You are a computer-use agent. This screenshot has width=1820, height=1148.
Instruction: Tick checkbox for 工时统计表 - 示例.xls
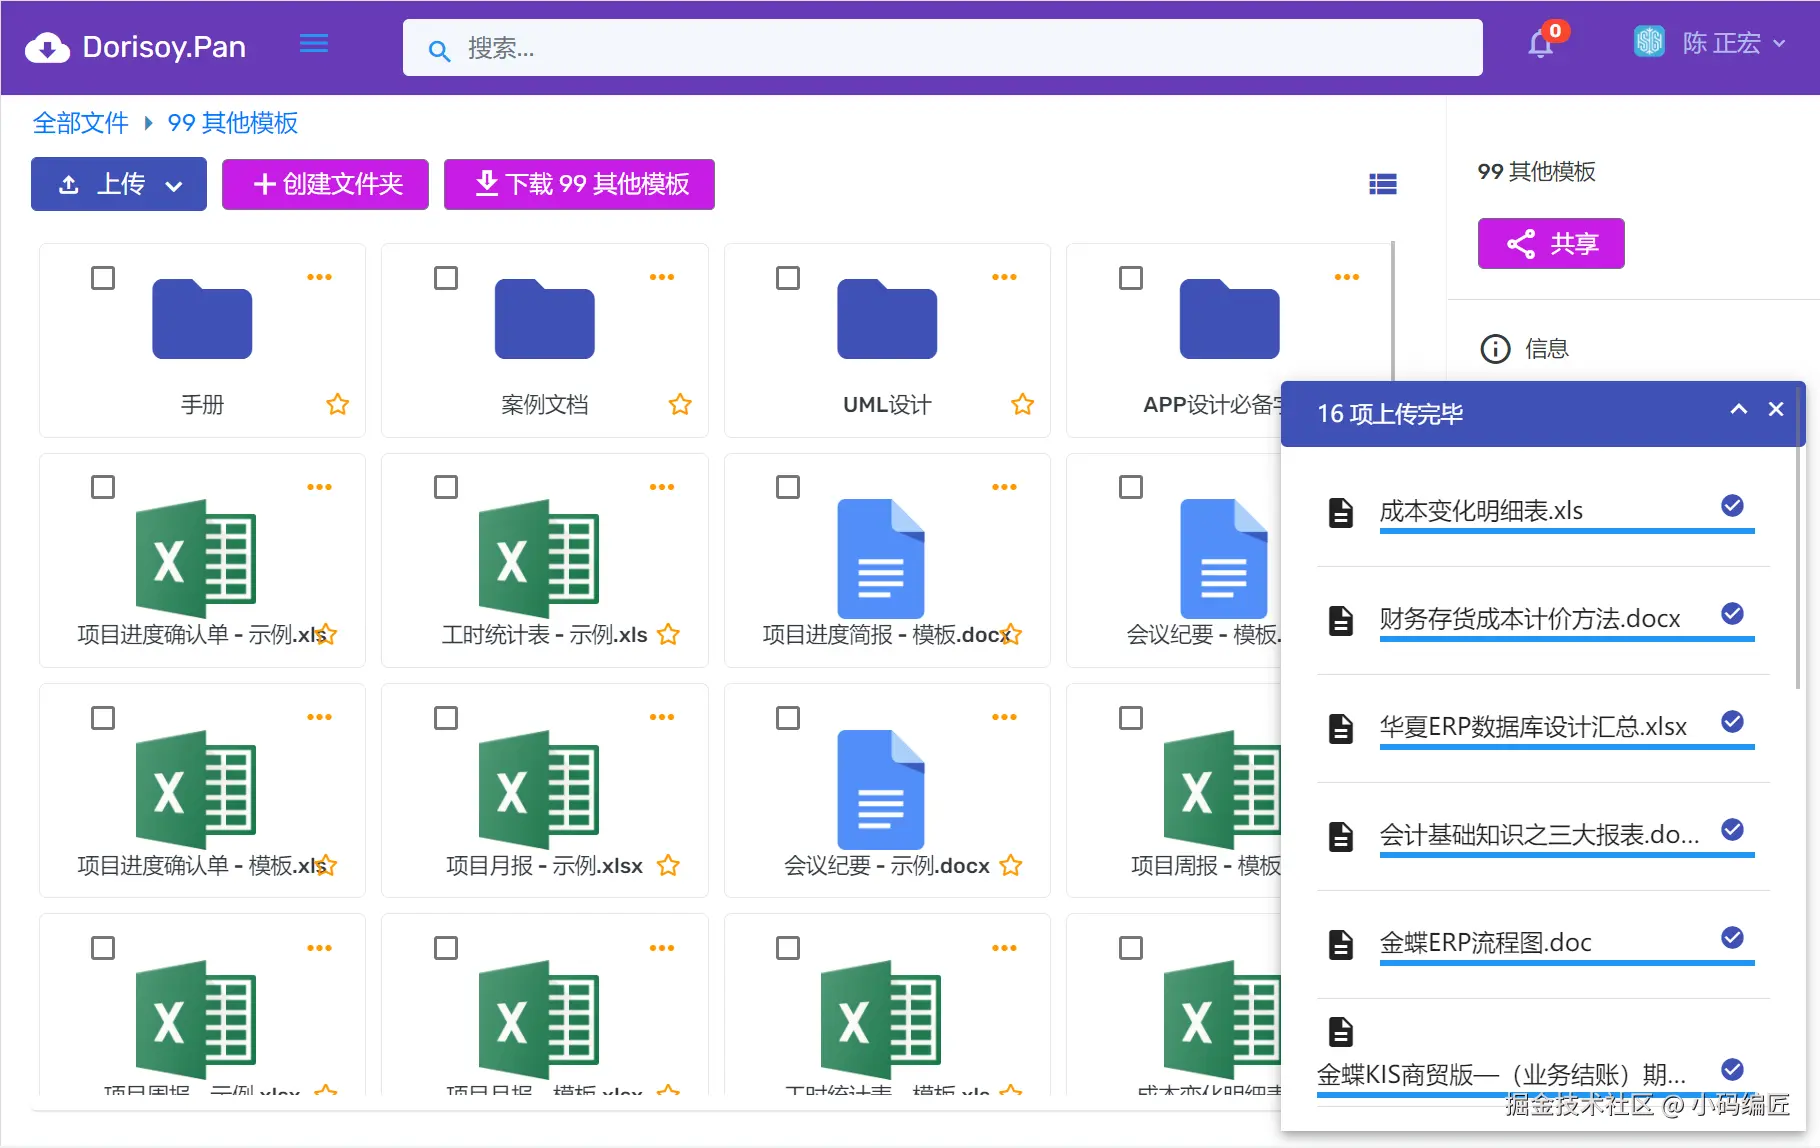click(x=446, y=487)
